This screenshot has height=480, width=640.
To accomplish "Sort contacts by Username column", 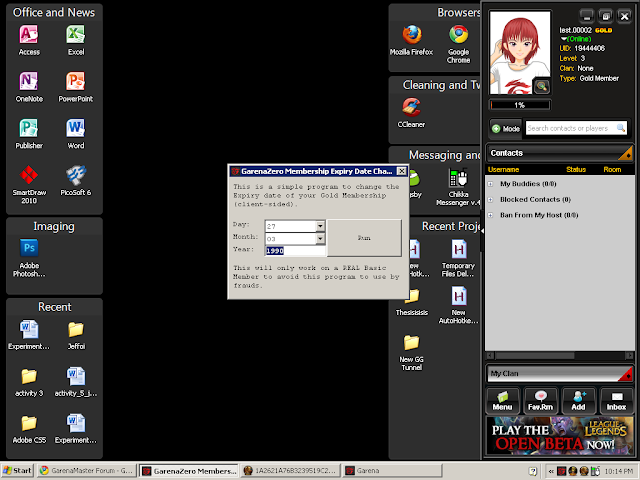I will click(x=503, y=169).
